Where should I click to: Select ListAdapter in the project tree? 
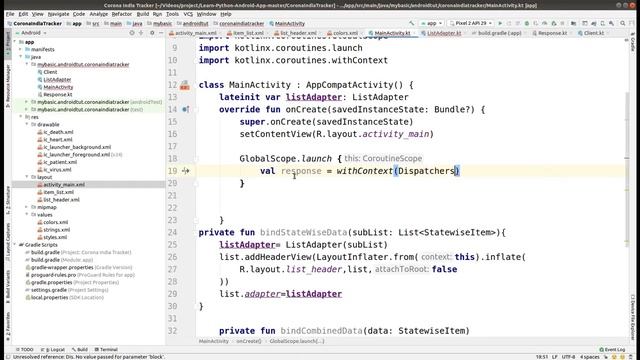point(57,80)
